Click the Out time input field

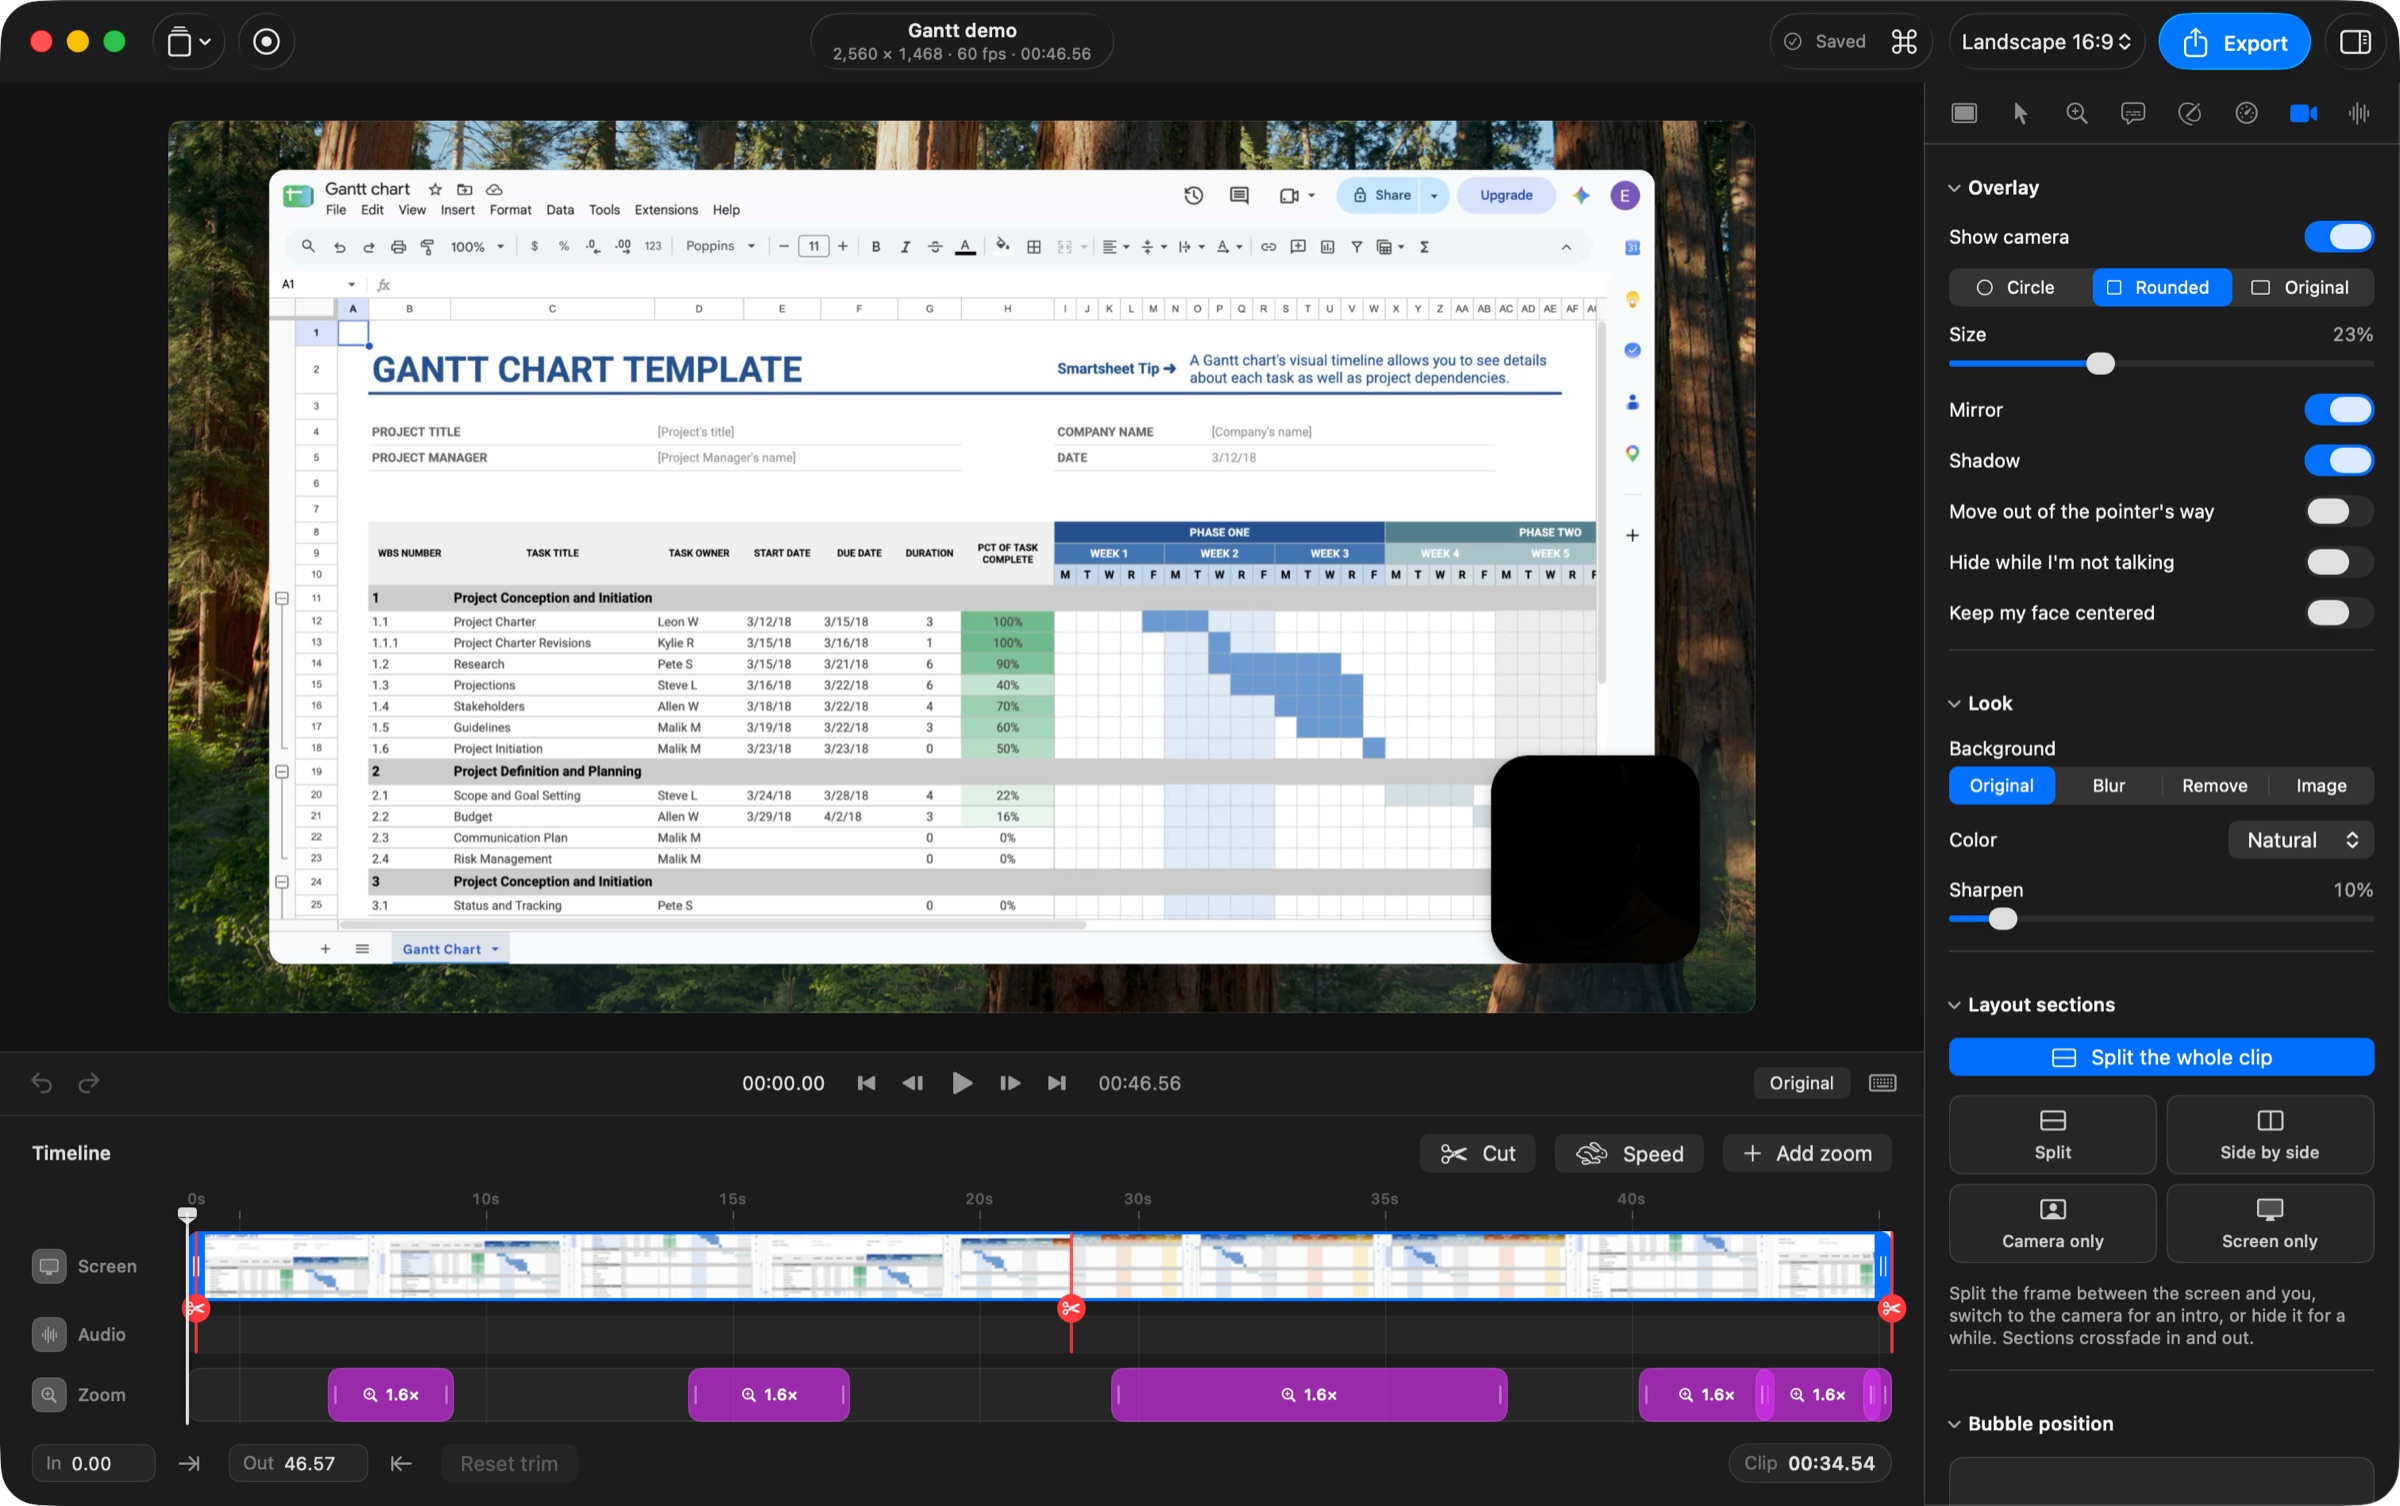click(298, 1464)
